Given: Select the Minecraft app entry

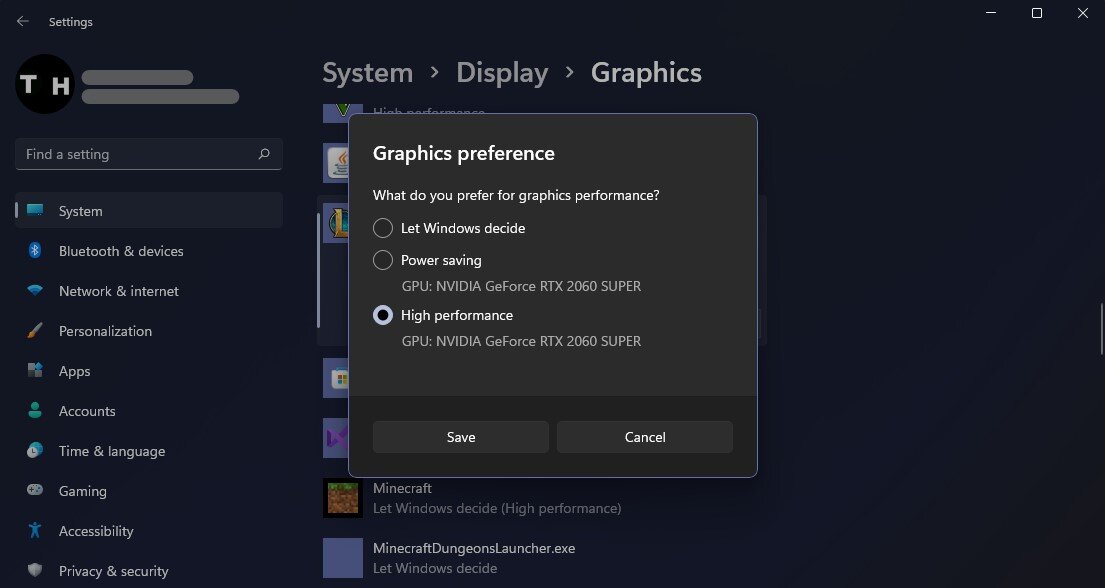Looking at the screenshot, I should [544, 498].
